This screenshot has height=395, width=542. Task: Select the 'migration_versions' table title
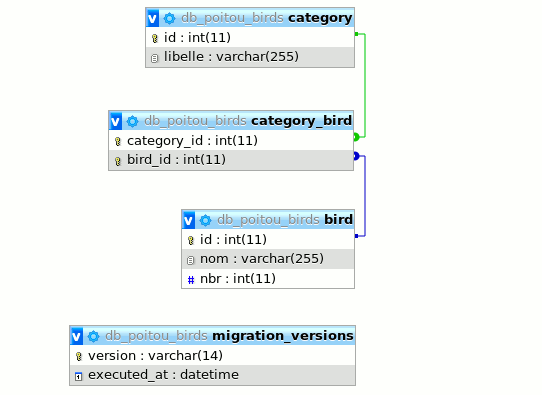(283, 336)
